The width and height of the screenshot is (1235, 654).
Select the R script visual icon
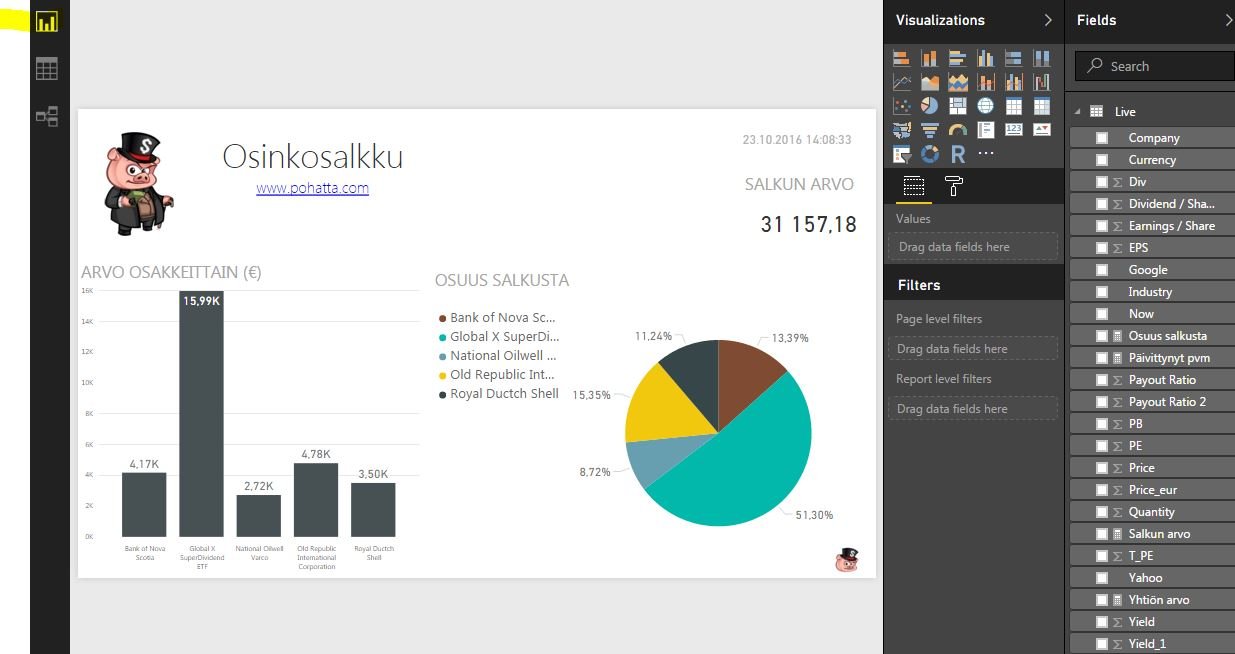tap(958, 153)
